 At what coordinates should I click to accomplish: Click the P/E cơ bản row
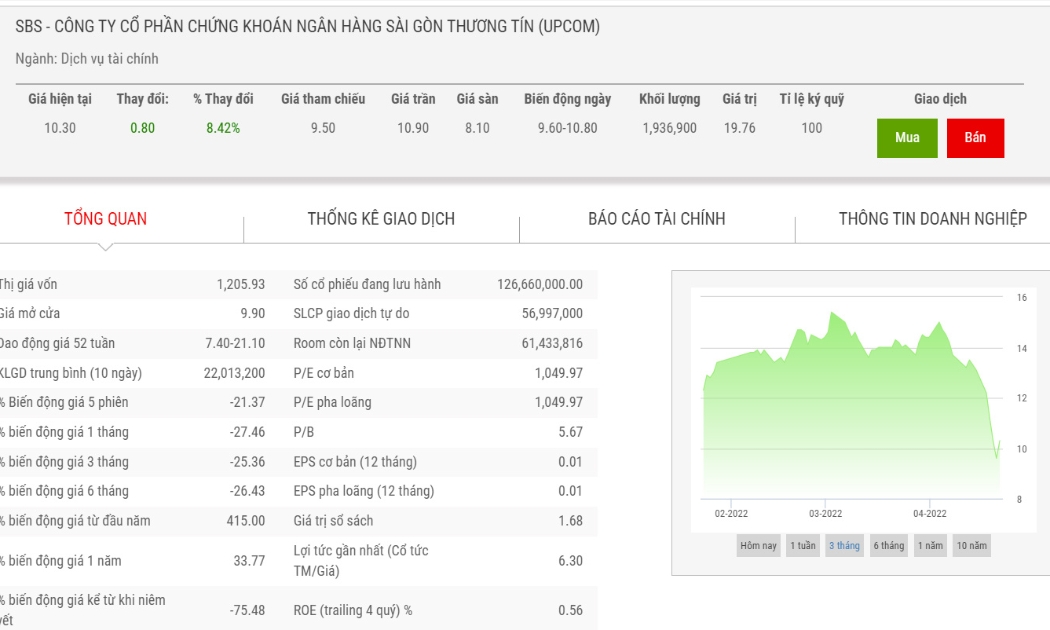pyautogui.click(x=299, y=373)
